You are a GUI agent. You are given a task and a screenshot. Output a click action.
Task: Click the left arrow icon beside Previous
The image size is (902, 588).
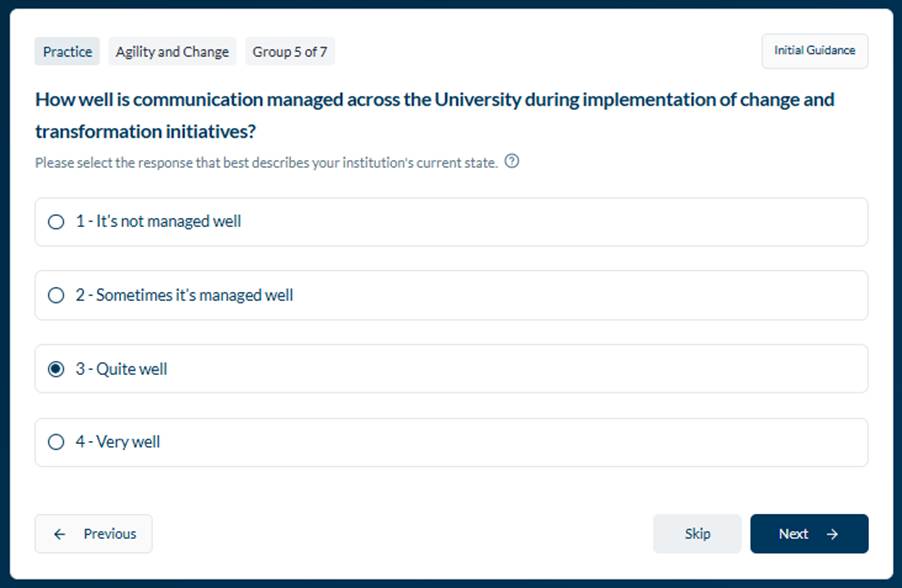point(60,534)
